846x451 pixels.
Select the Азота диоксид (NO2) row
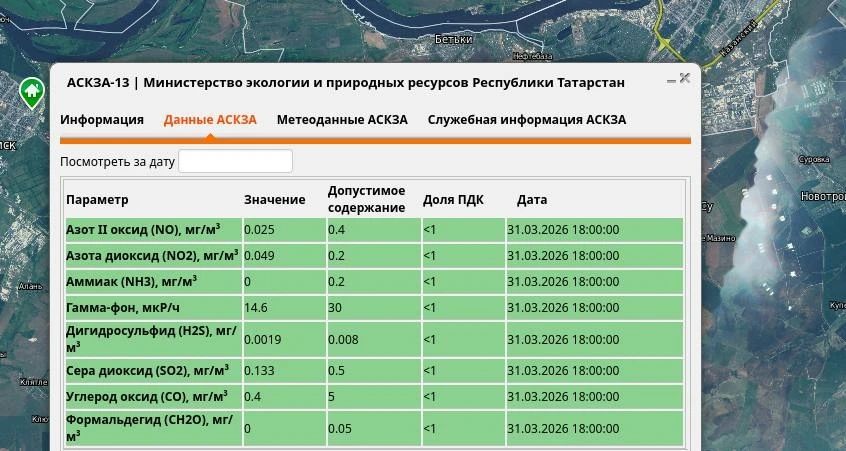[152, 256]
